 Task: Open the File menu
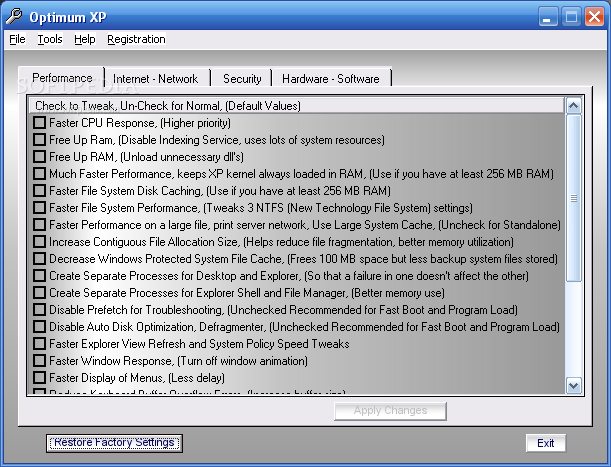point(17,39)
